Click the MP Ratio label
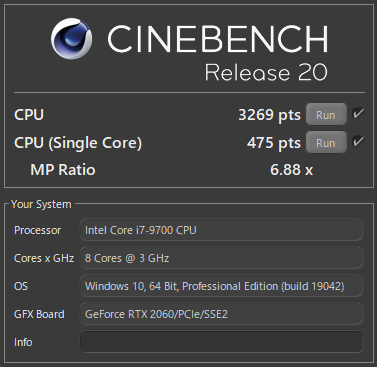The width and height of the screenshot is (377, 367). point(63,170)
